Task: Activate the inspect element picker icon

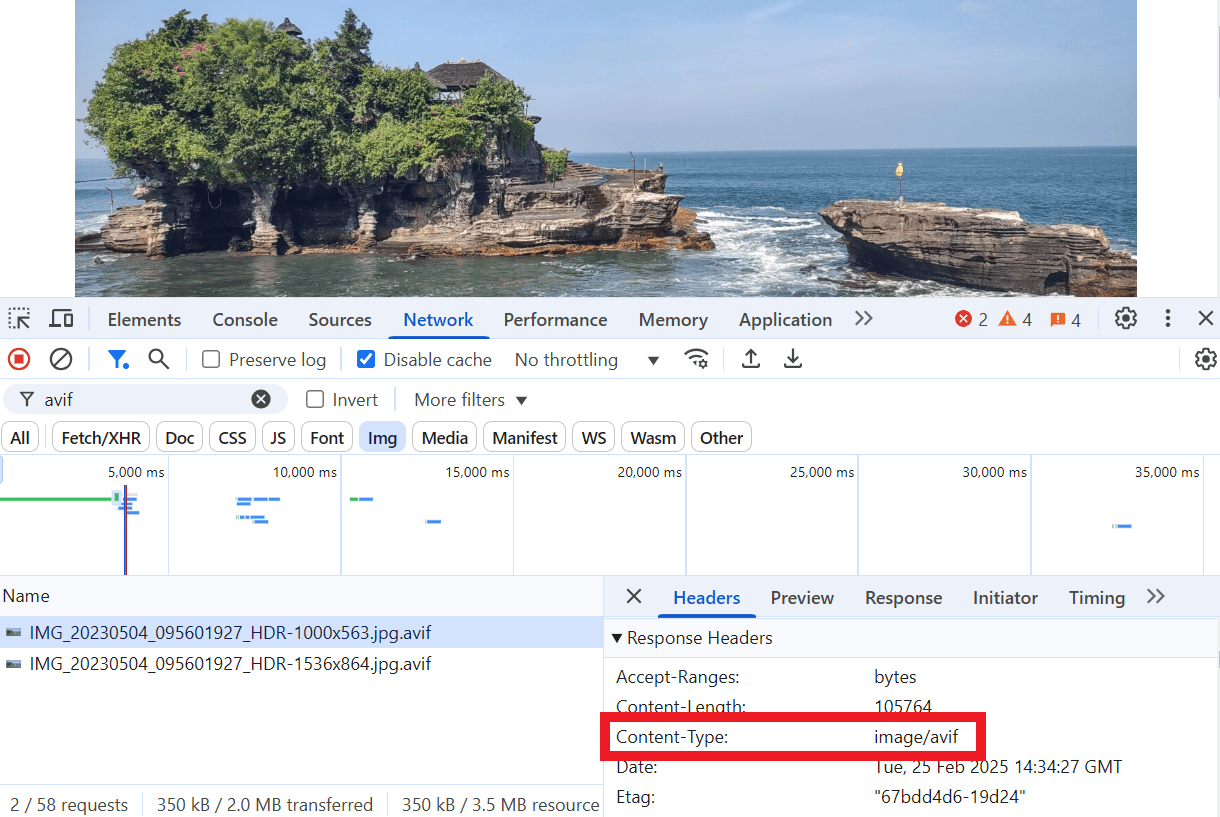Action: coord(19,319)
